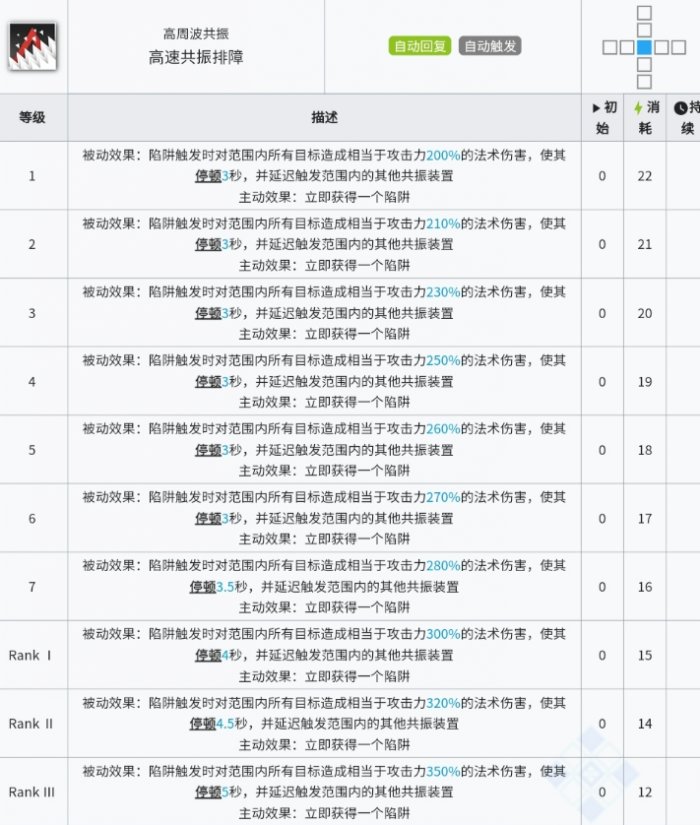
Task: Click the clock icon in 持续 header
Action: [x=681, y=107]
